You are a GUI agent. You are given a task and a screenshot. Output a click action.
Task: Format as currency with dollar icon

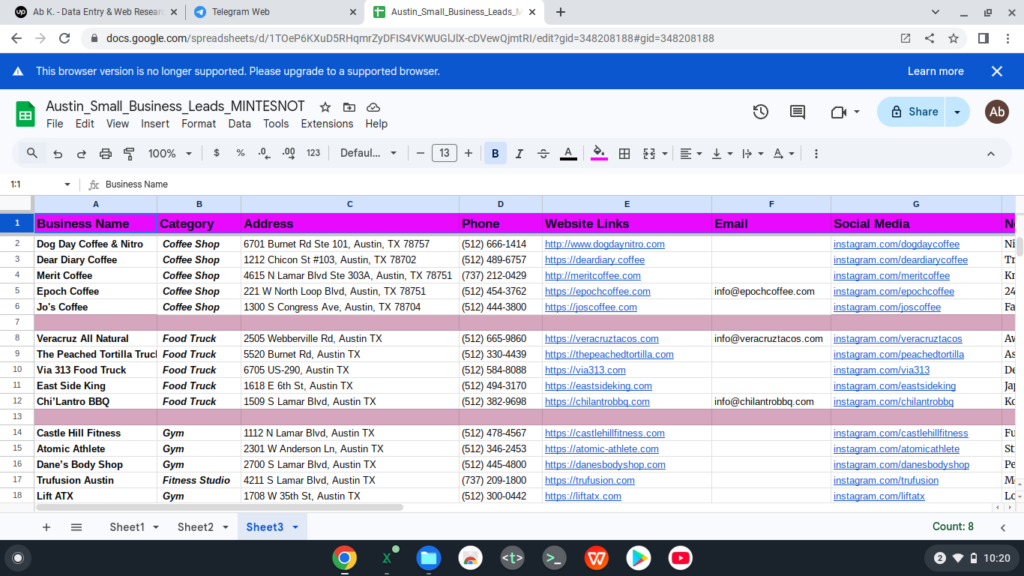coord(216,153)
